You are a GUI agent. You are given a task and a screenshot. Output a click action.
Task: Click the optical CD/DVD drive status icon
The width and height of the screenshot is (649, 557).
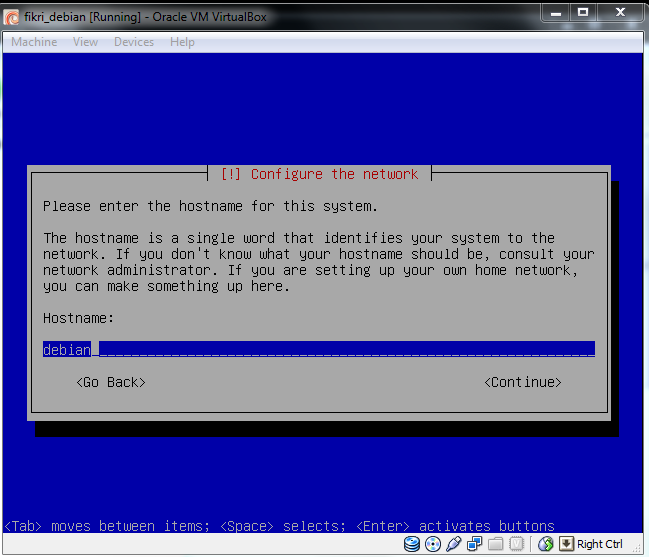pyautogui.click(x=433, y=544)
